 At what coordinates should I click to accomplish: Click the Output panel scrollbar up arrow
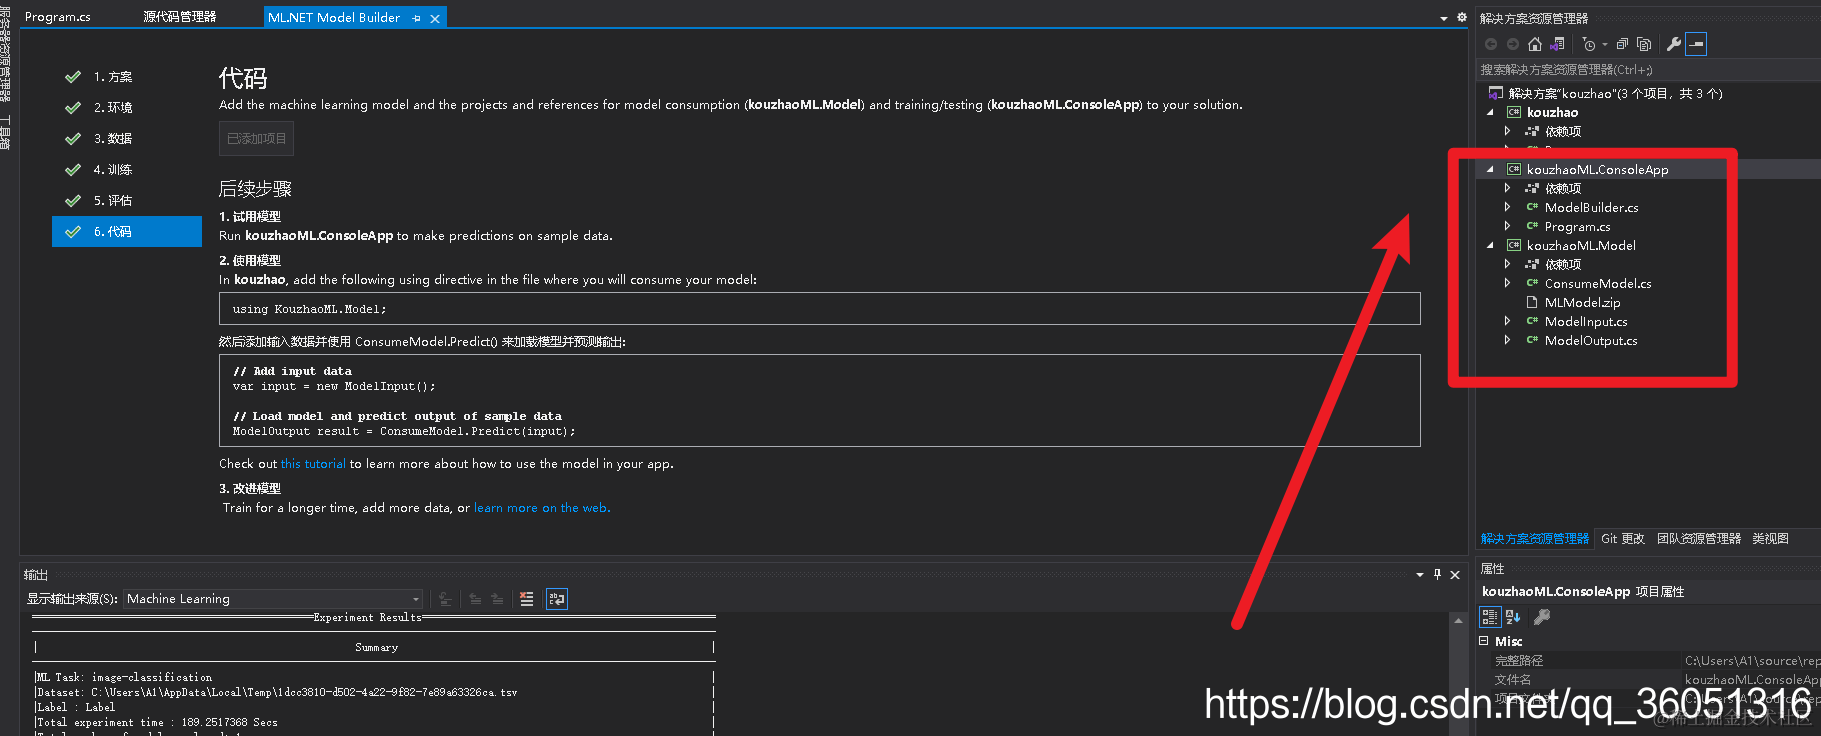(1458, 621)
